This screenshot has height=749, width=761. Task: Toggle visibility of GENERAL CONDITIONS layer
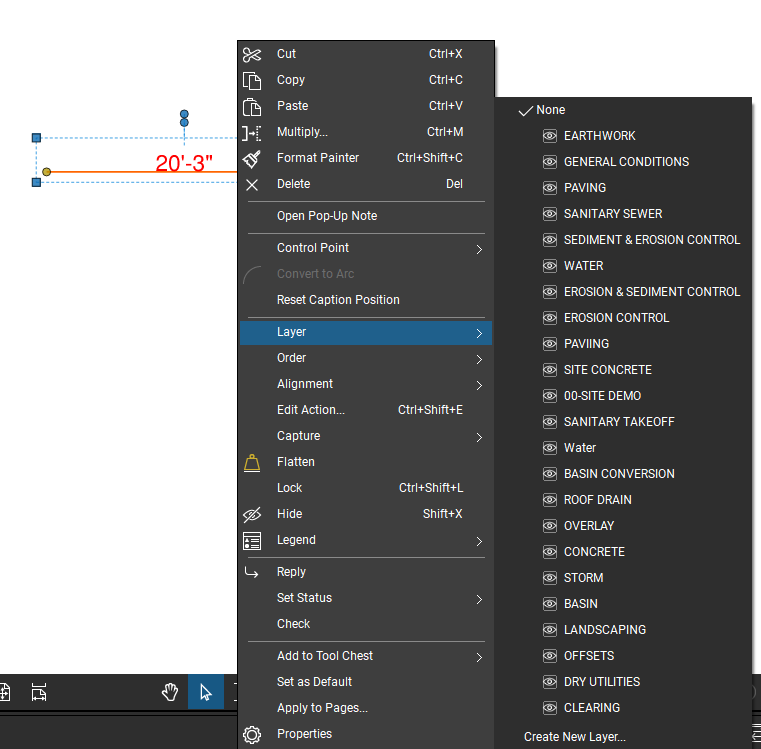coord(549,162)
